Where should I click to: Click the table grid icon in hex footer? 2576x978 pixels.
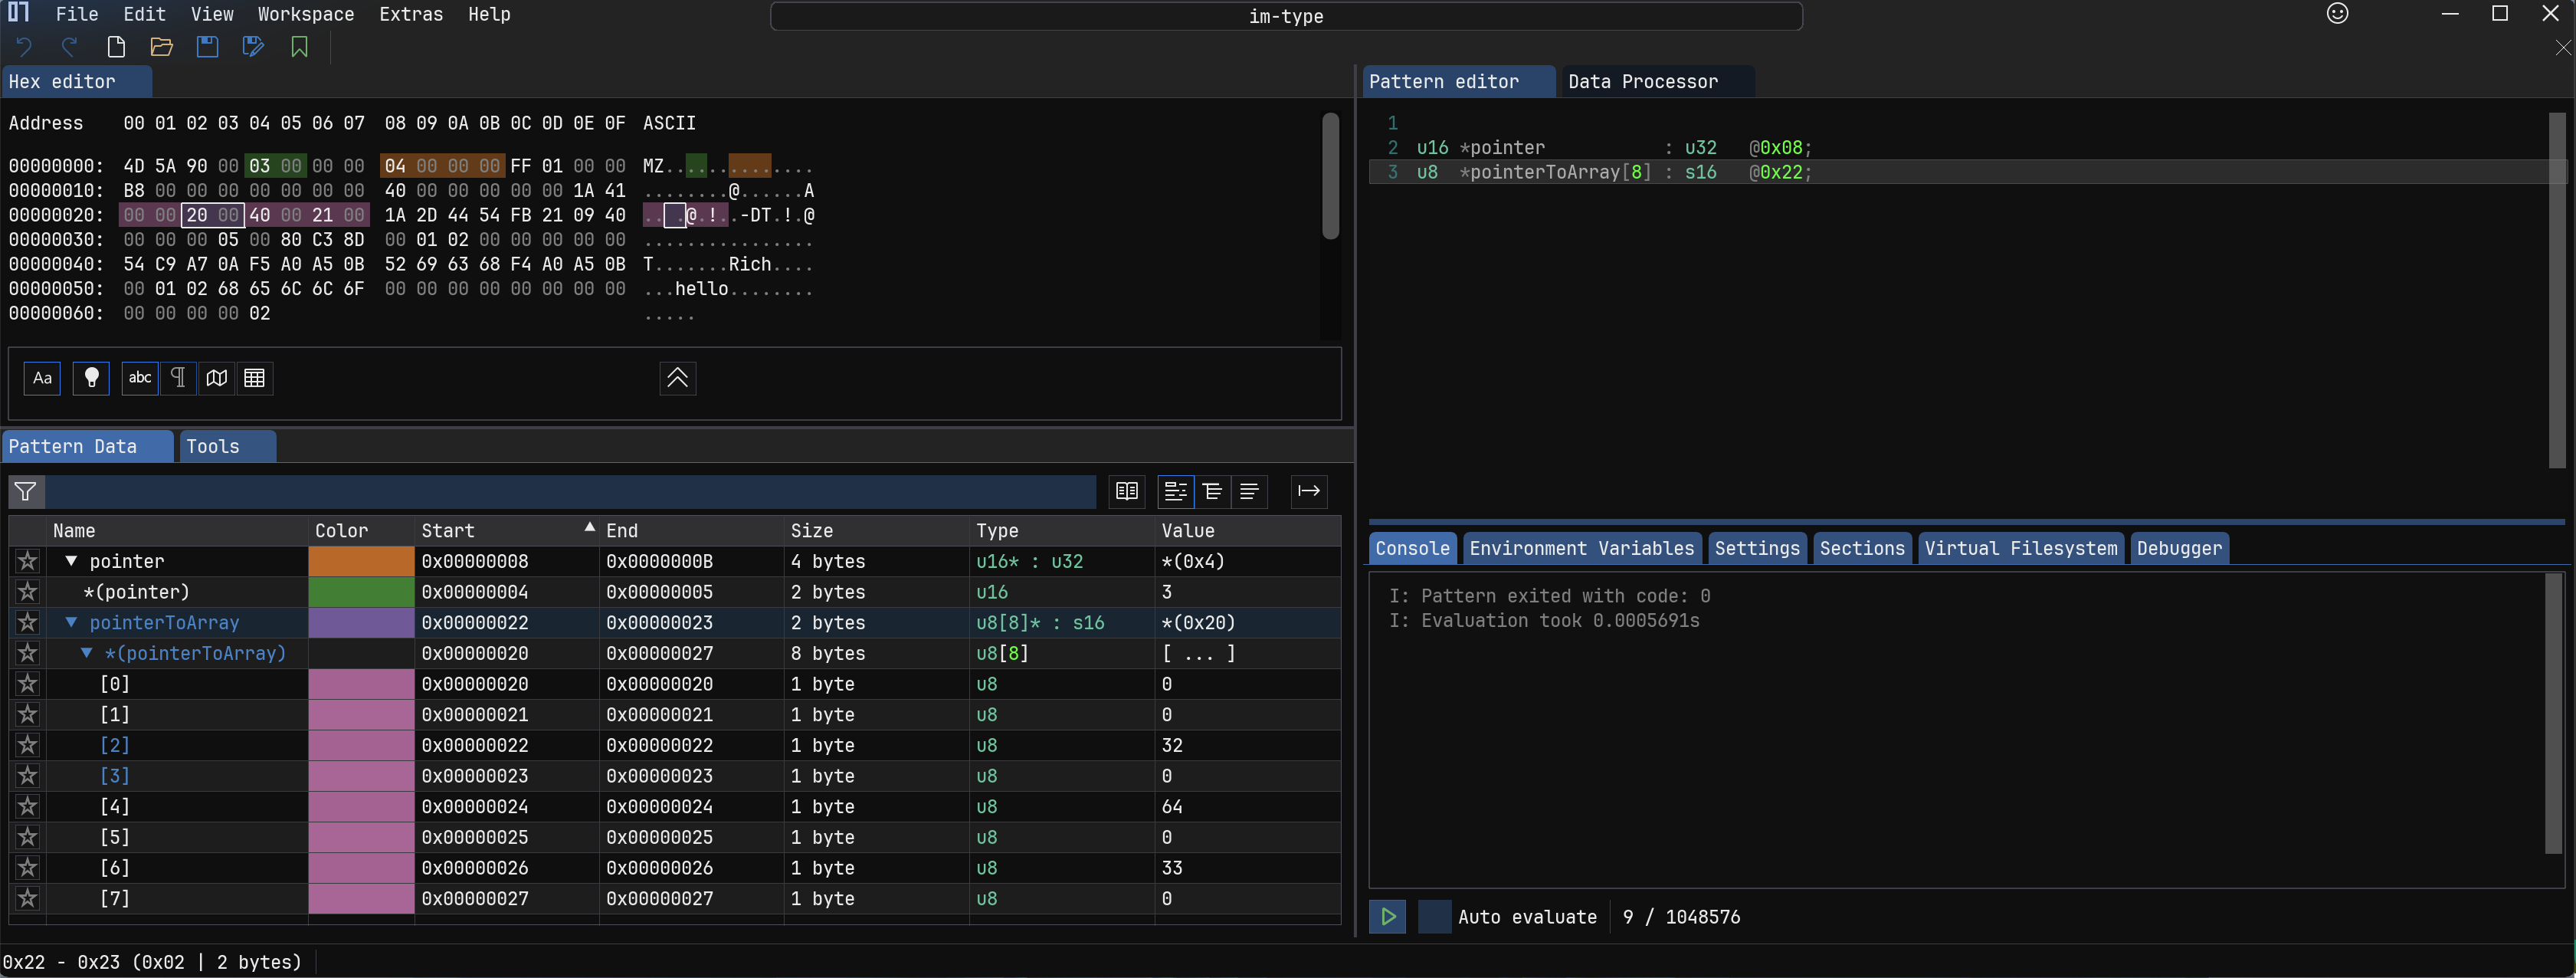[255, 378]
